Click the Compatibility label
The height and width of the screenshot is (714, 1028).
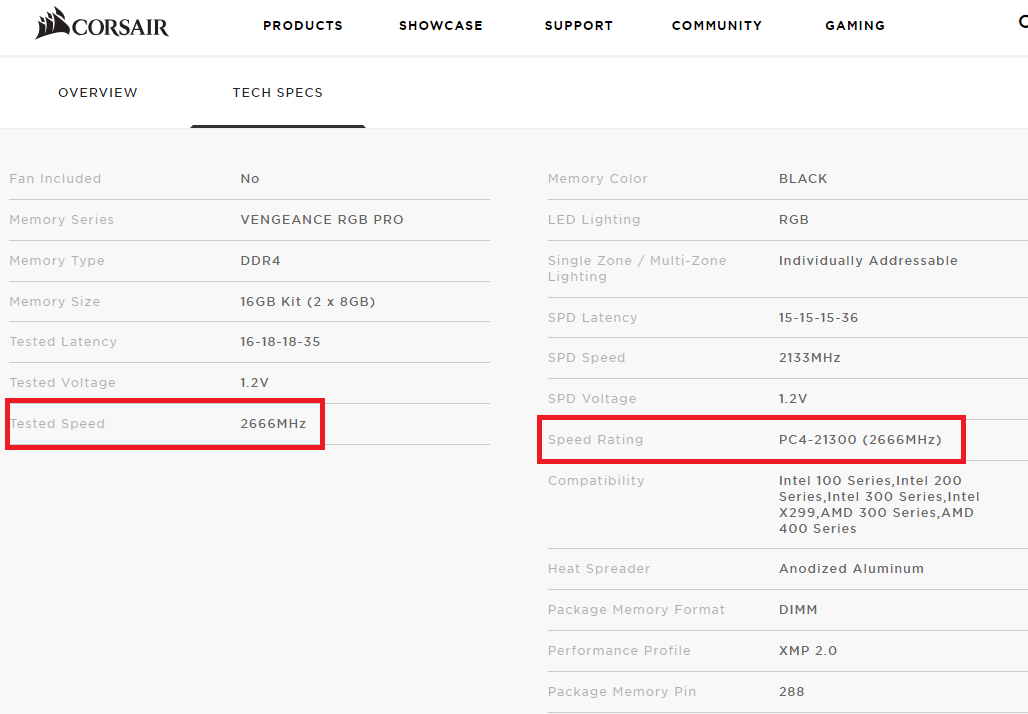596,481
